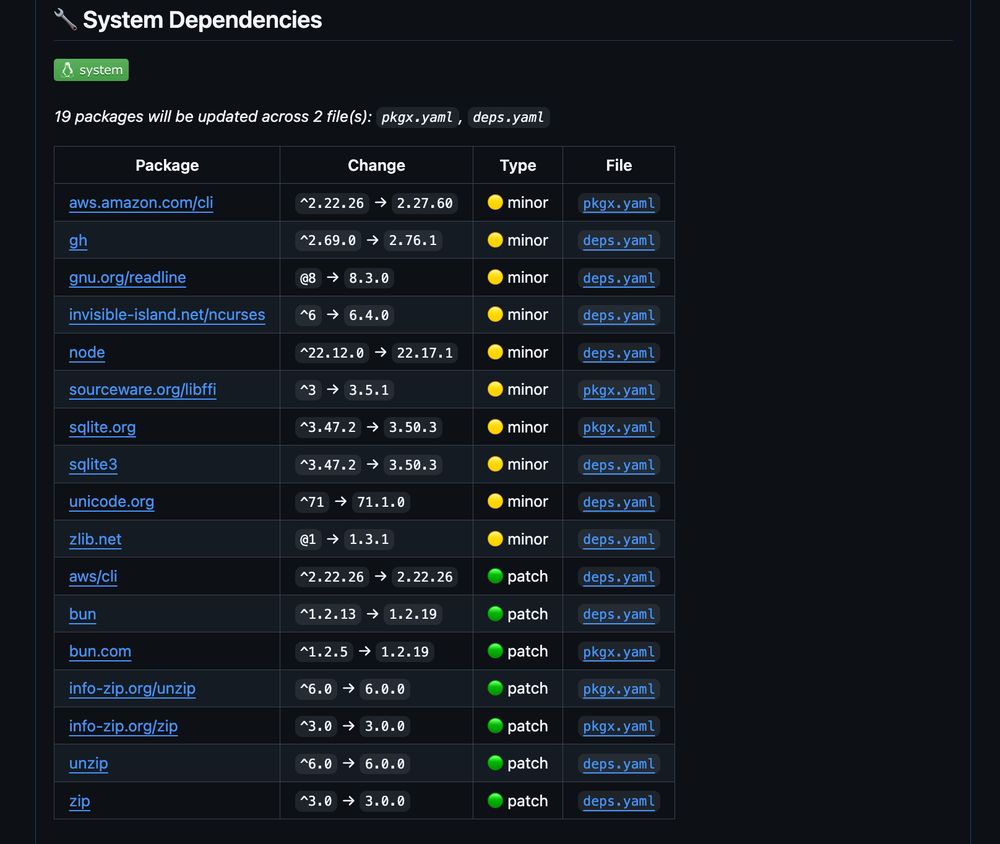Viewport: 1000px width, 844px height.
Task: Click version 1.3.1 in zlib.net row
Action: coord(369,540)
